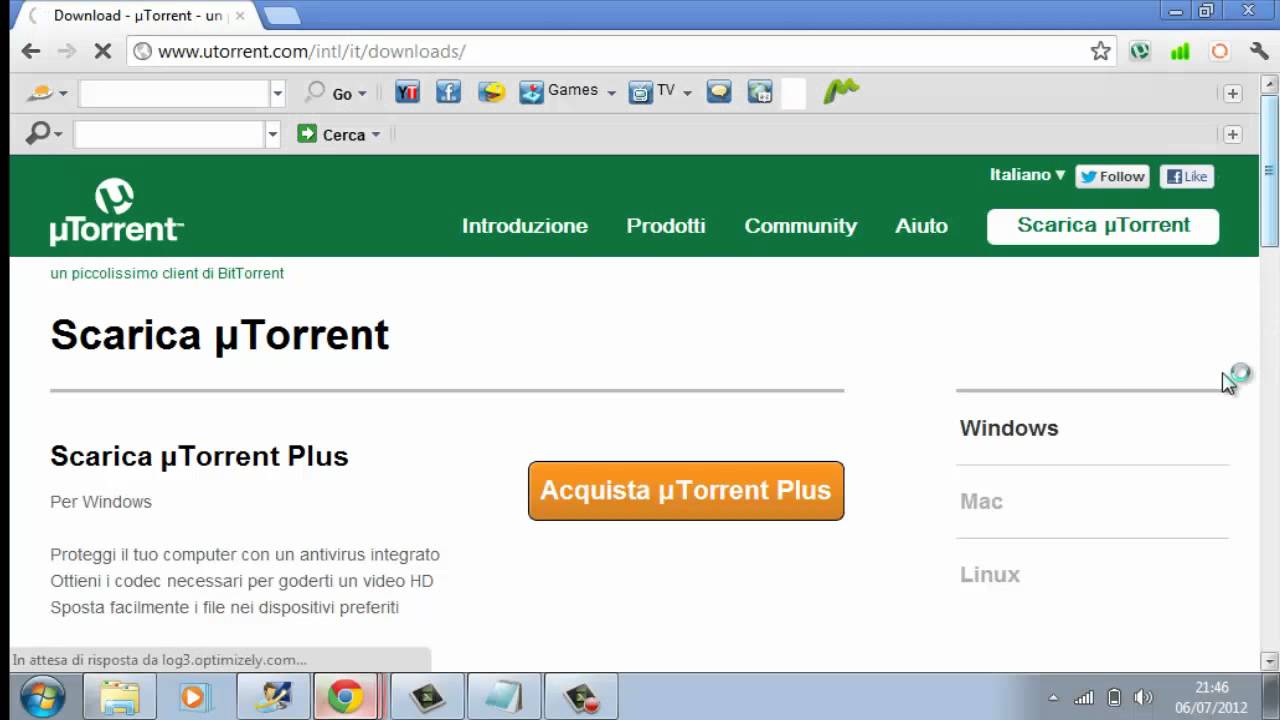The width and height of the screenshot is (1280, 720).
Task: Open the TV dropdown in the toolbar
Action: tap(687, 92)
